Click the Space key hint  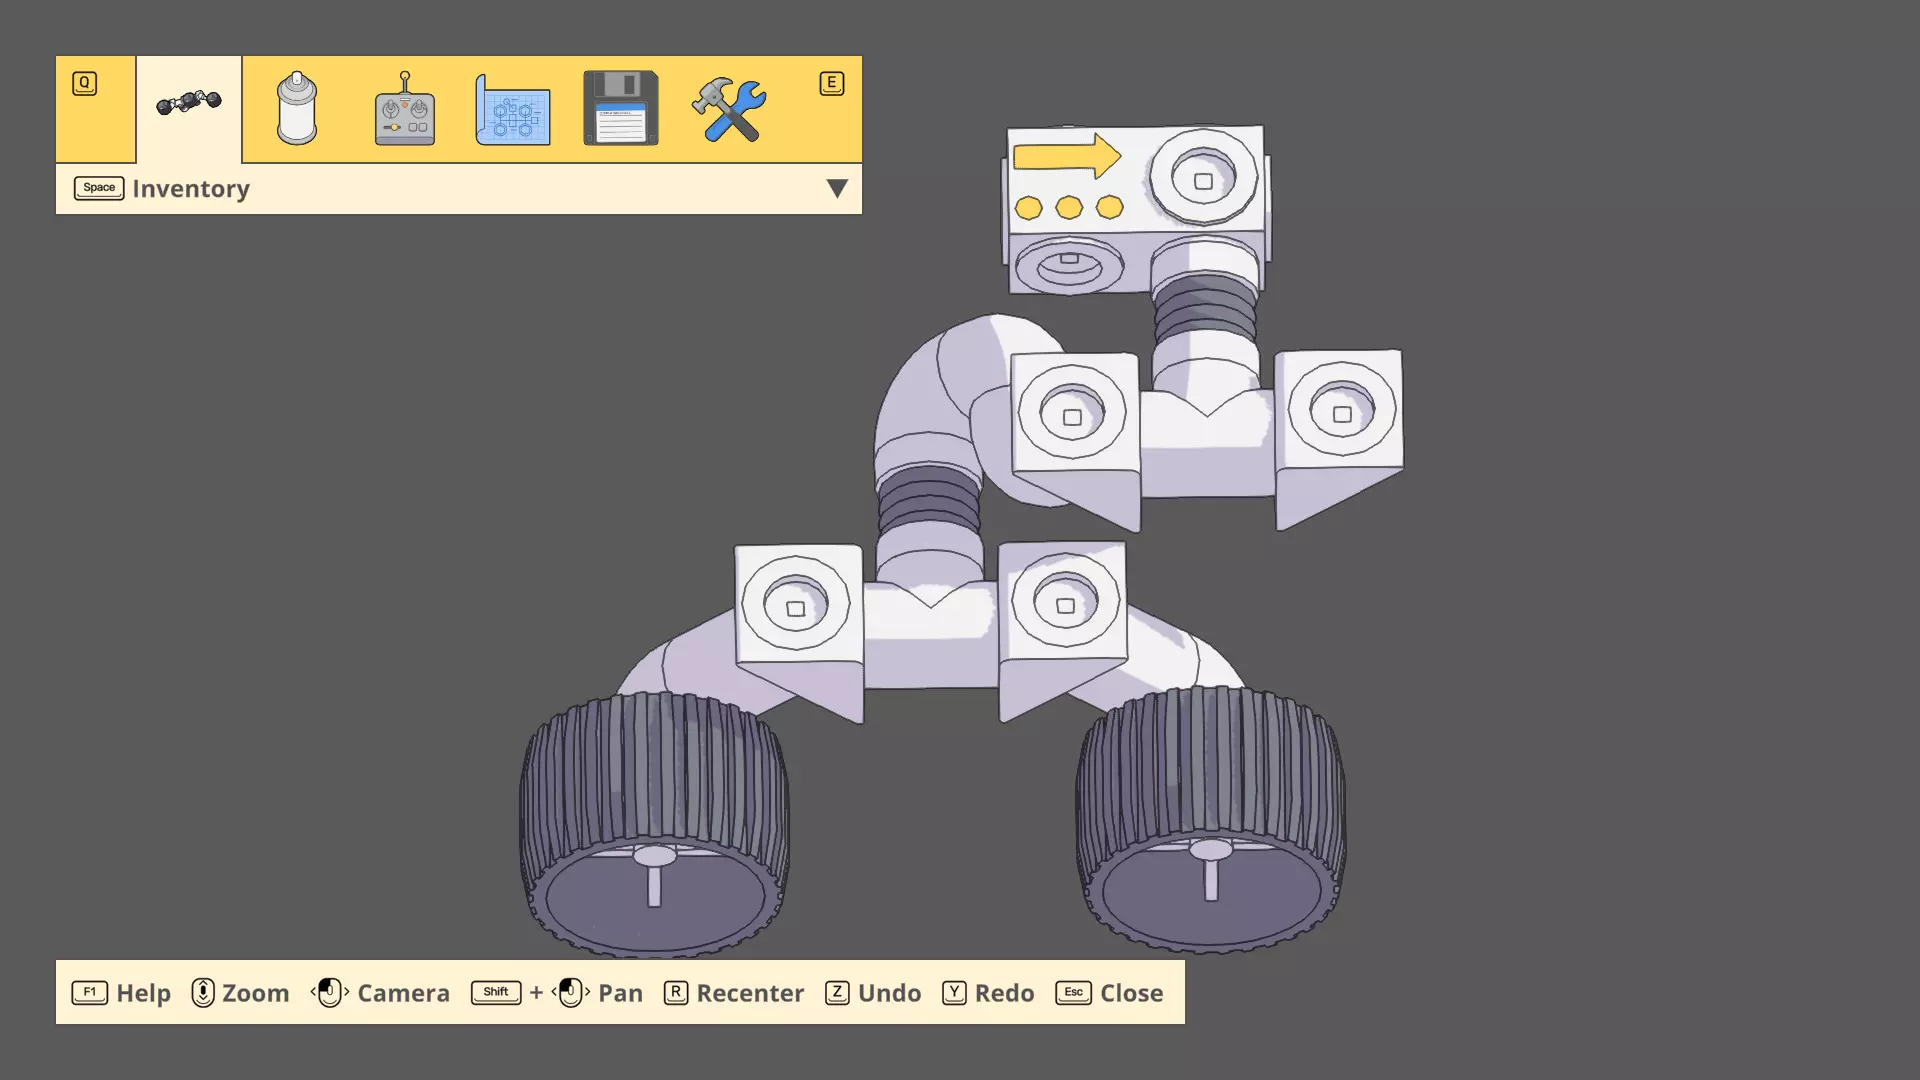(x=99, y=188)
